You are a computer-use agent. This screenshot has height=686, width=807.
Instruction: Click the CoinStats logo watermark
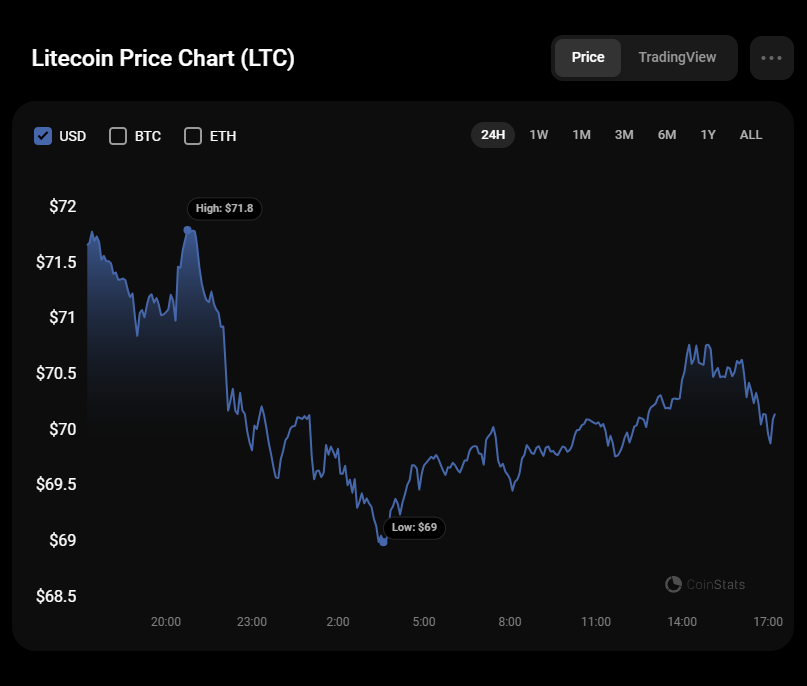pos(705,584)
